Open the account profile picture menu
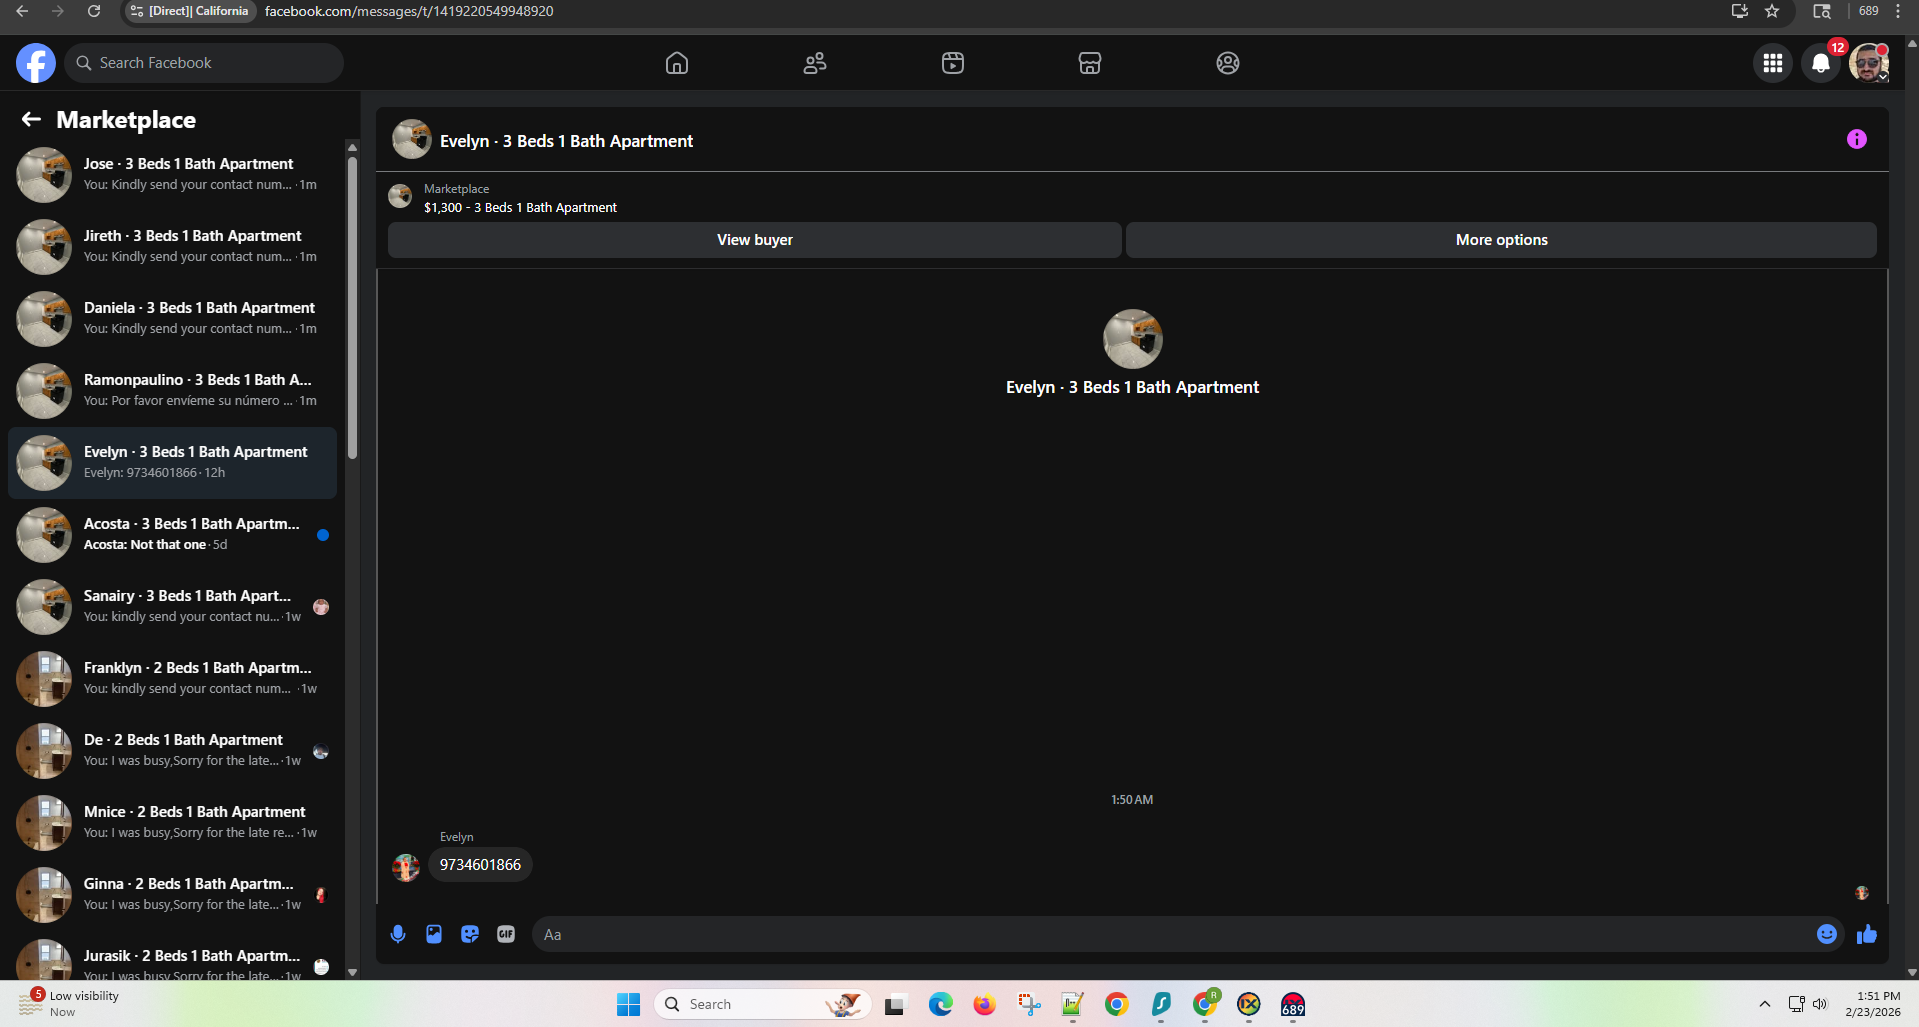 [1868, 63]
